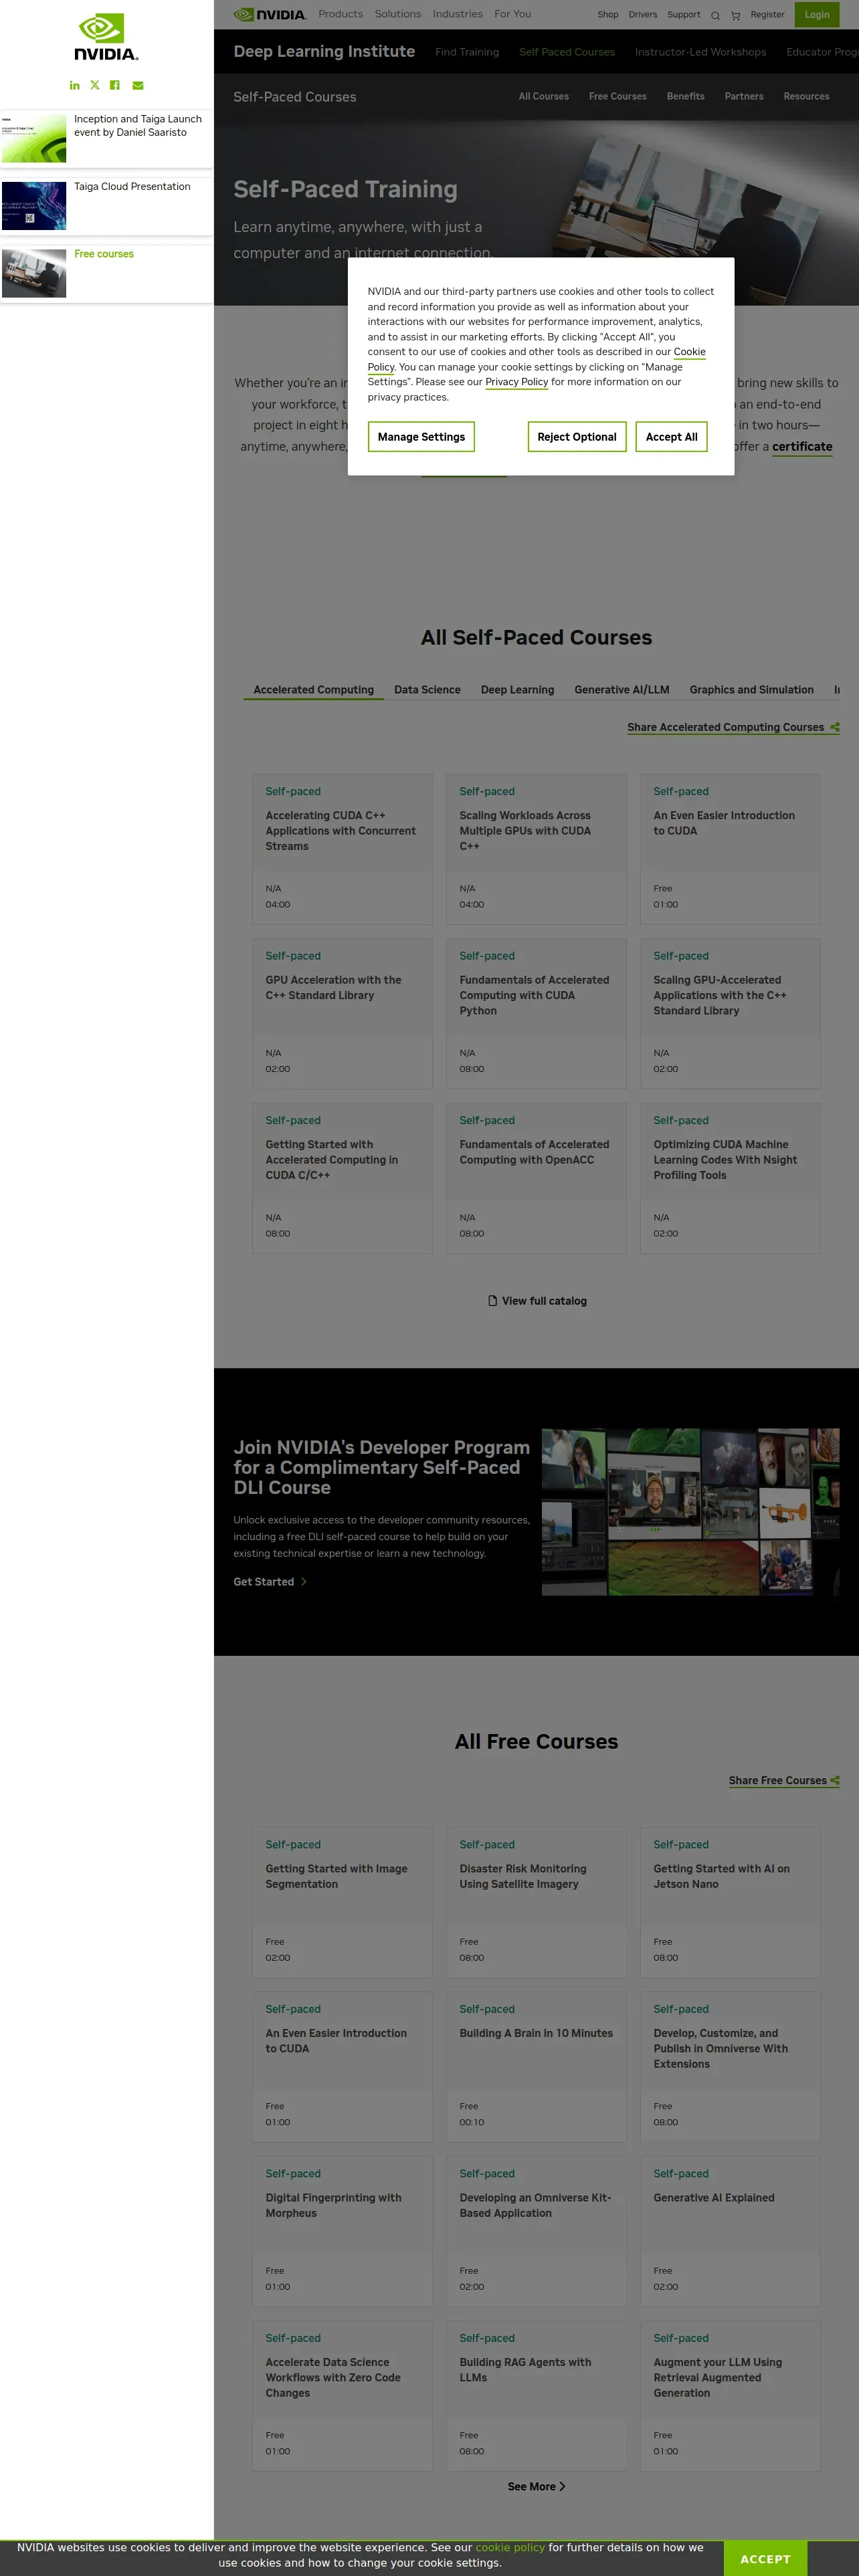The height and width of the screenshot is (2576, 859).
Task: Click the green ACCEPT cookie banner button
Action: click(765, 2559)
